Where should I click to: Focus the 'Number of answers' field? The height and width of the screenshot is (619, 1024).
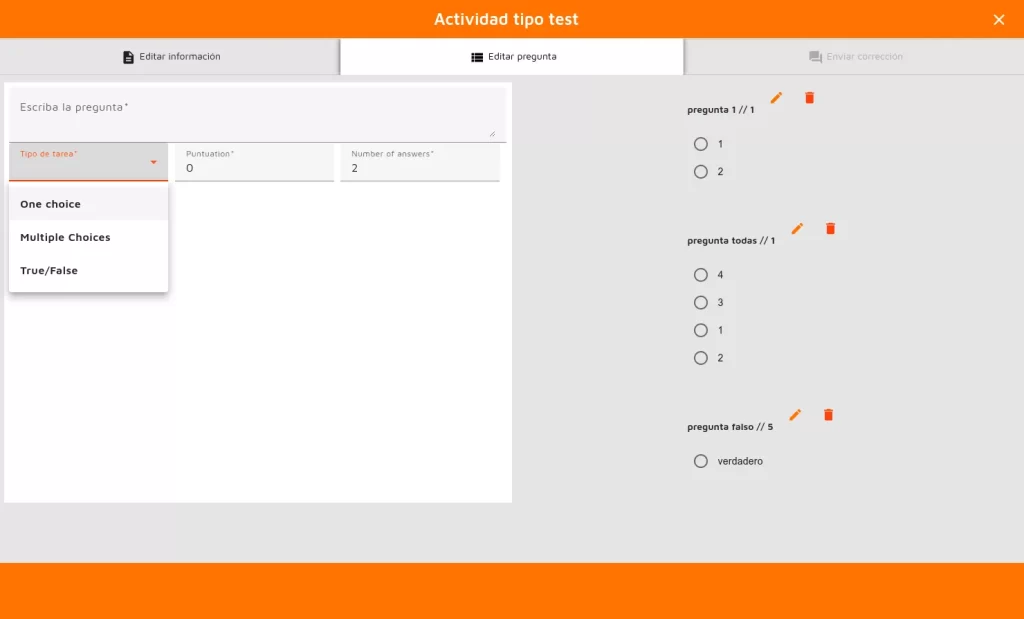(419, 168)
